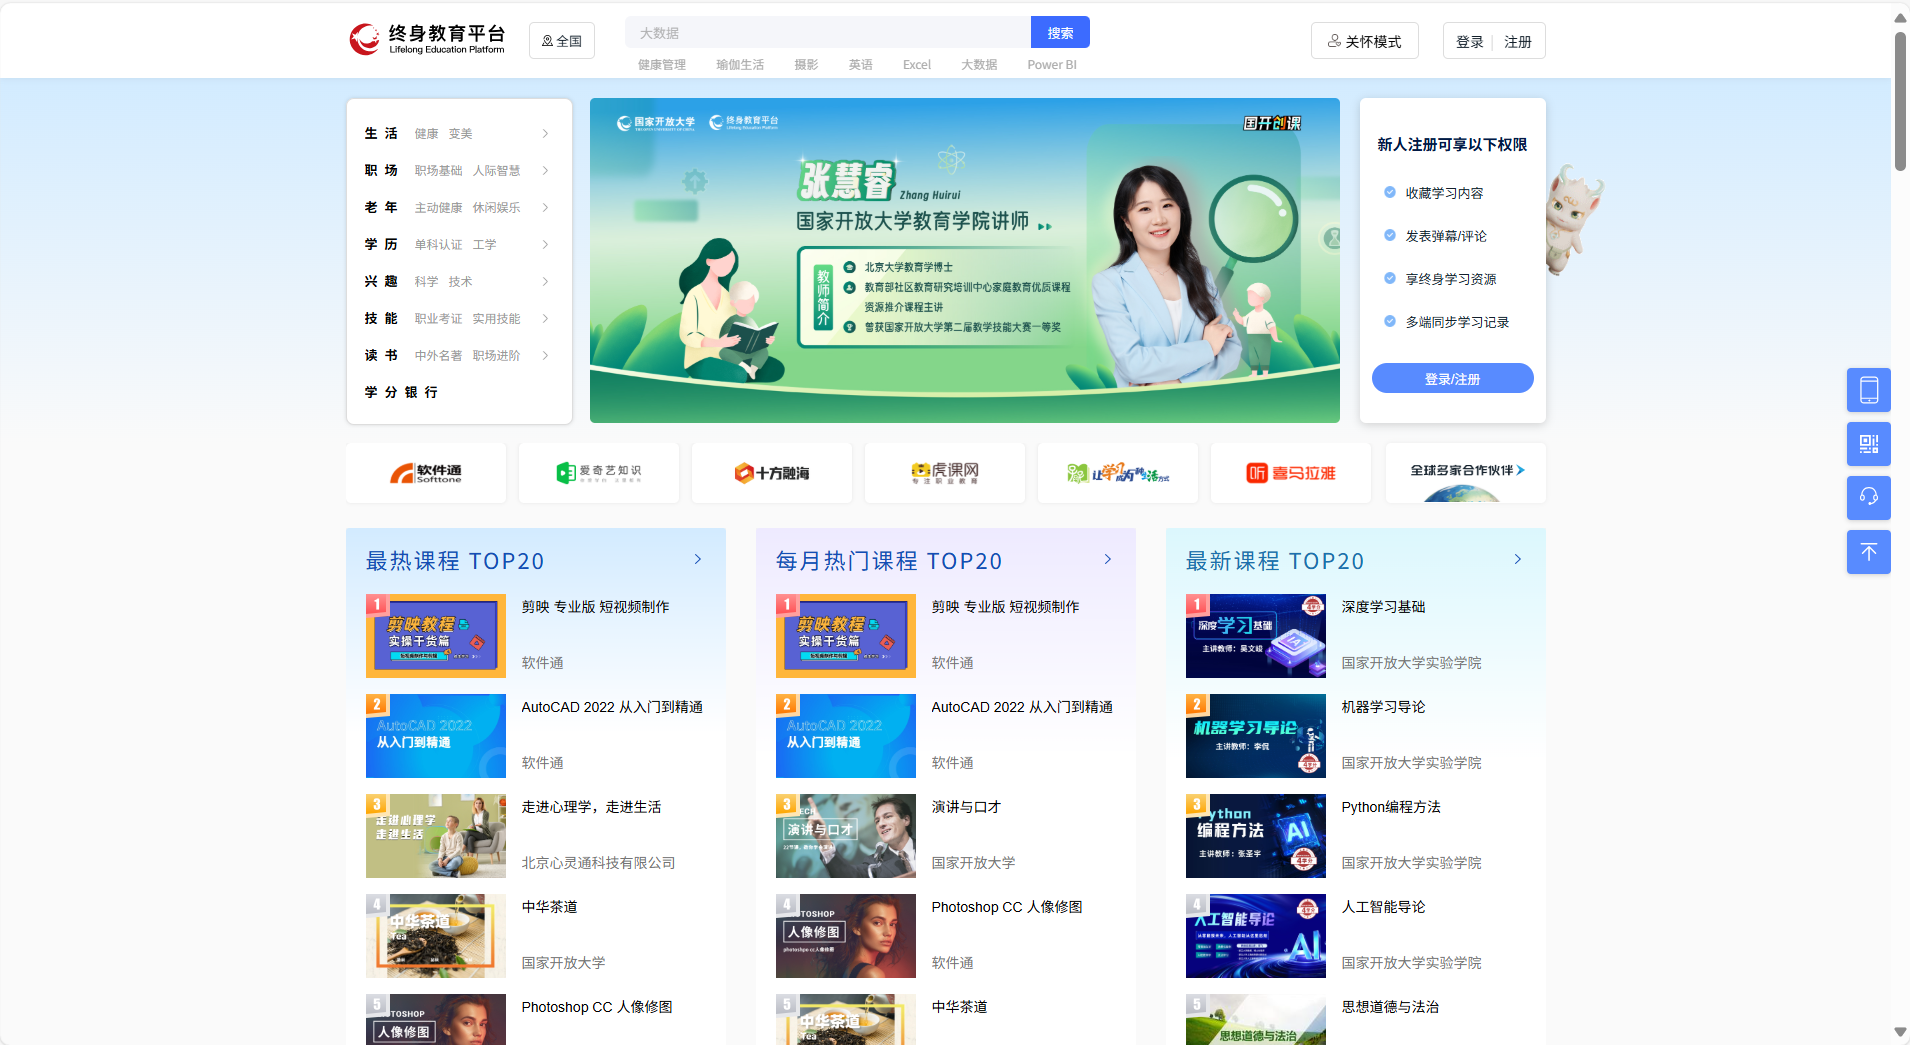Viewport: 1910px width, 1045px height.
Task: Expand the 技能 category arrow
Action: click(x=545, y=319)
